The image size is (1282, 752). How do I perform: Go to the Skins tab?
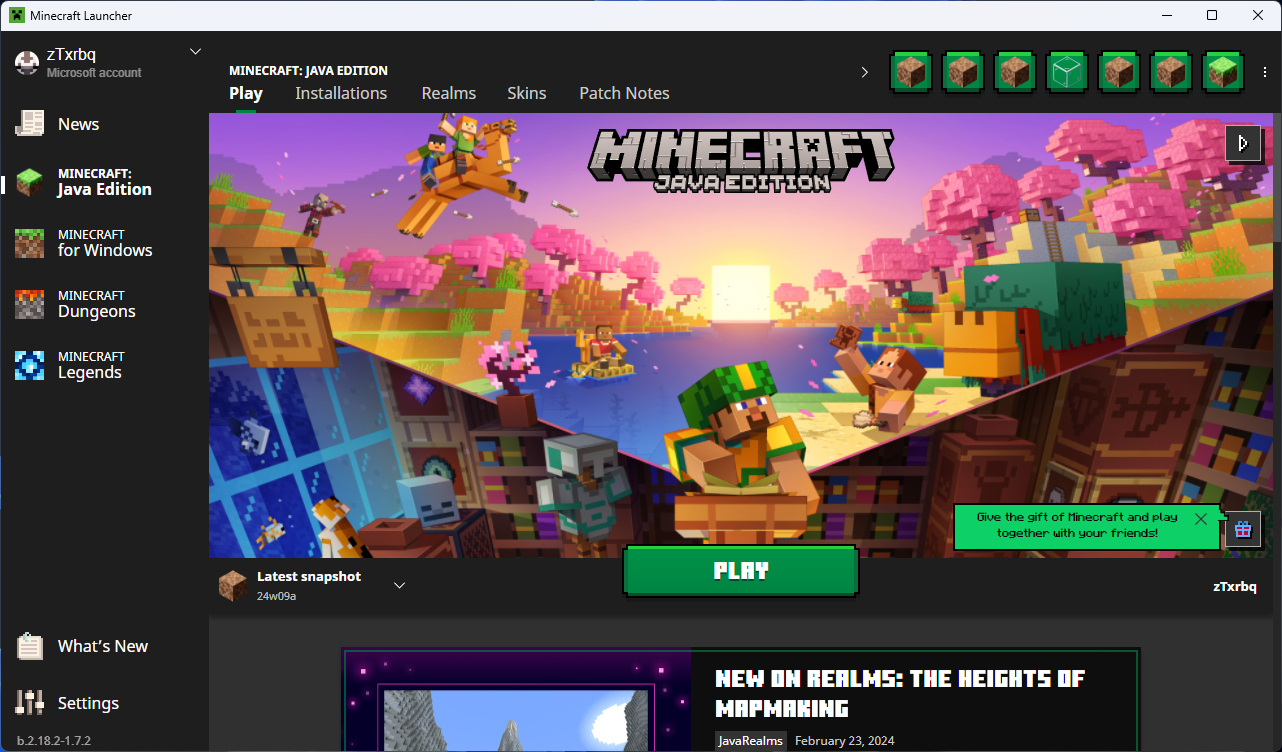526,93
